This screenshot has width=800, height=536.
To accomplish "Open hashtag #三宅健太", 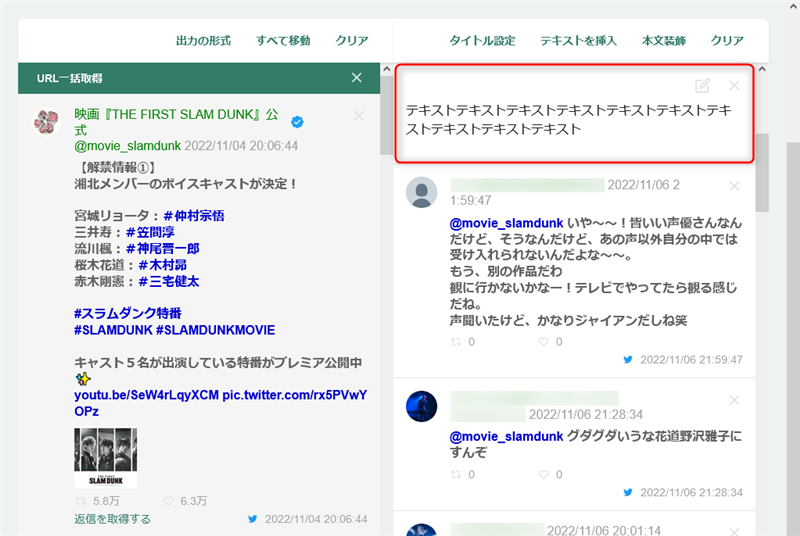I will pos(169,281).
